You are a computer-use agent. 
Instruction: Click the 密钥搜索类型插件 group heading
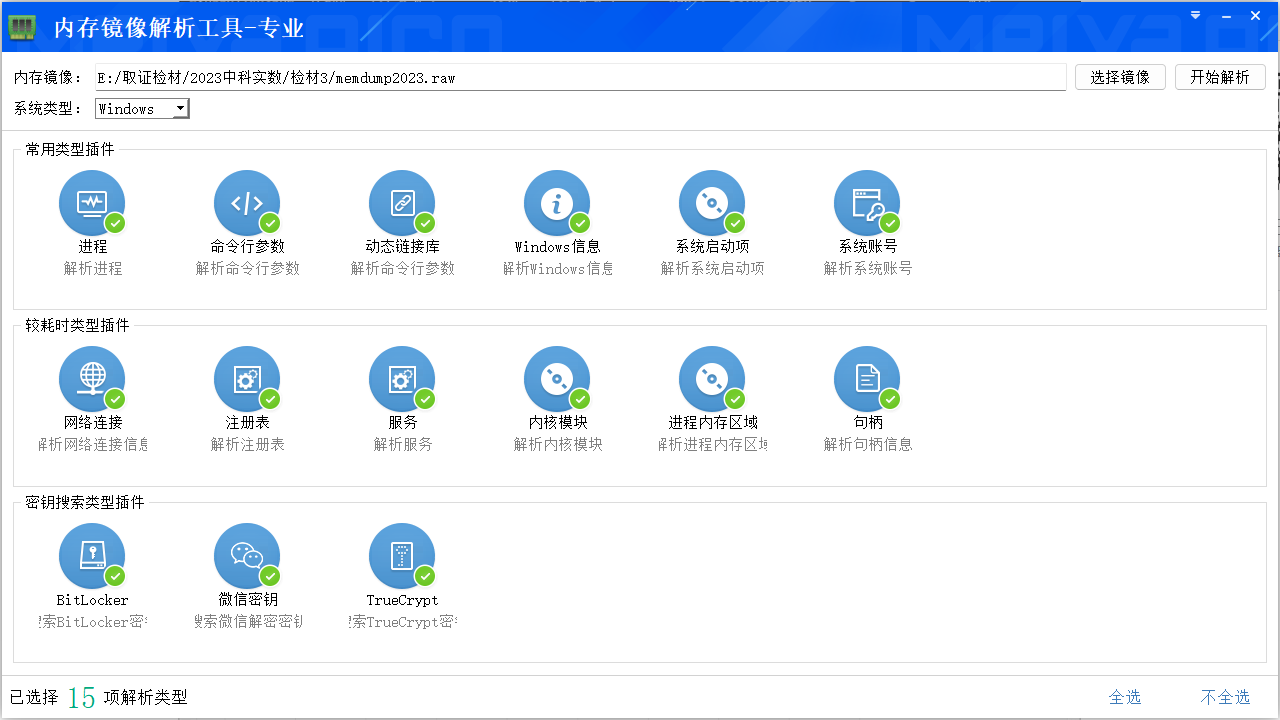[x=85, y=502]
